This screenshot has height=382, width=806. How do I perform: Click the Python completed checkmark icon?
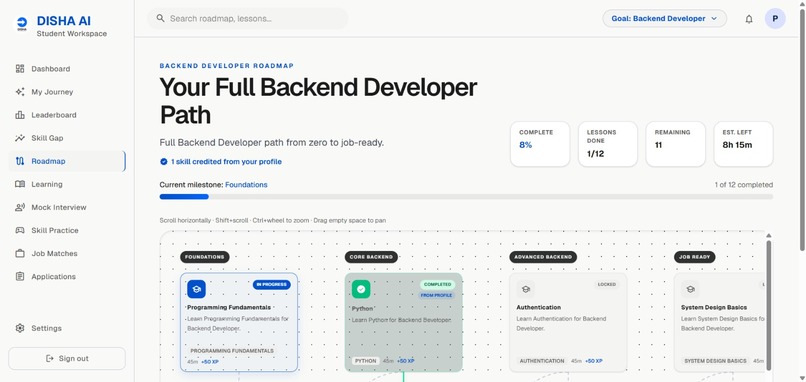(361, 289)
